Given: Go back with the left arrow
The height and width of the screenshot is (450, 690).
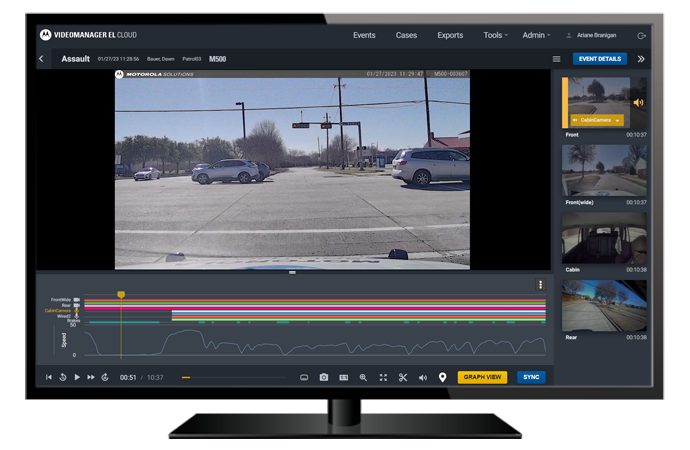Looking at the screenshot, I should click(x=41, y=59).
